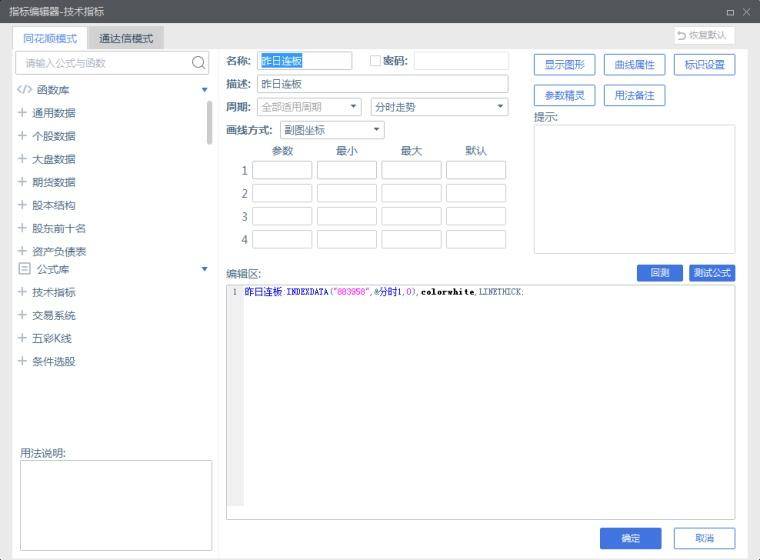Open the 画线方式 副图坐标 dropdown
The image size is (760, 560).
(332, 130)
